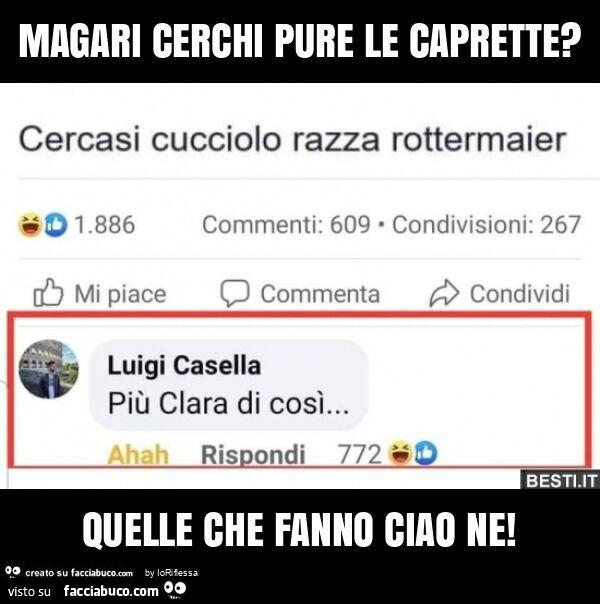Click the thumbs-up Mi piace icon
This screenshot has width=600, height=604.
click(x=48, y=292)
